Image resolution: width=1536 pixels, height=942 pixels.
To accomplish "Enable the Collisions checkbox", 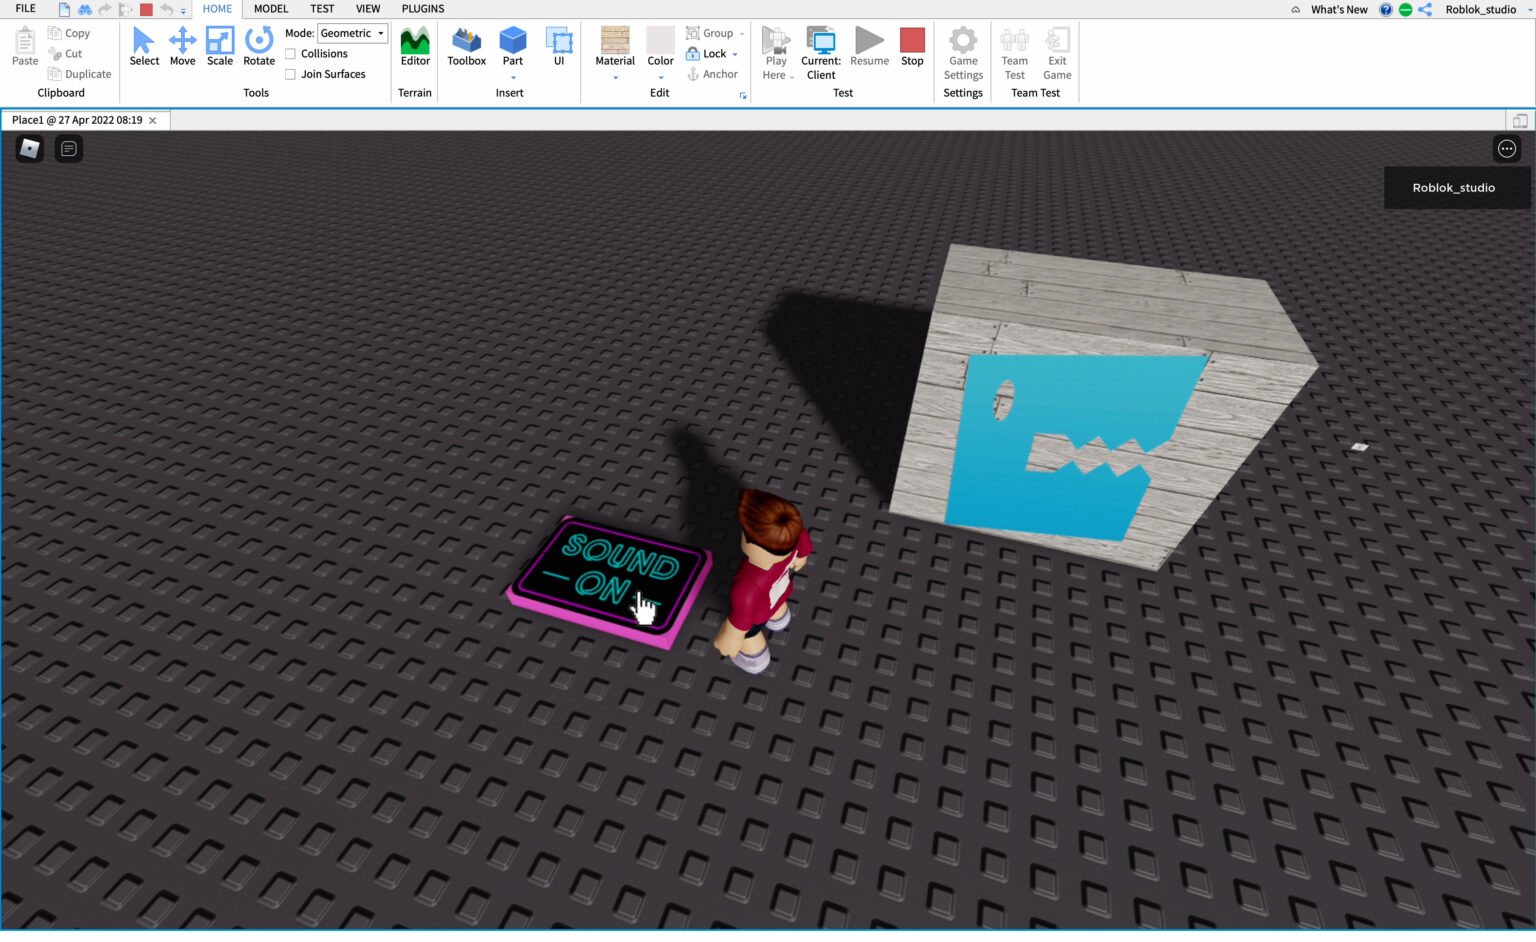I will click(290, 53).
